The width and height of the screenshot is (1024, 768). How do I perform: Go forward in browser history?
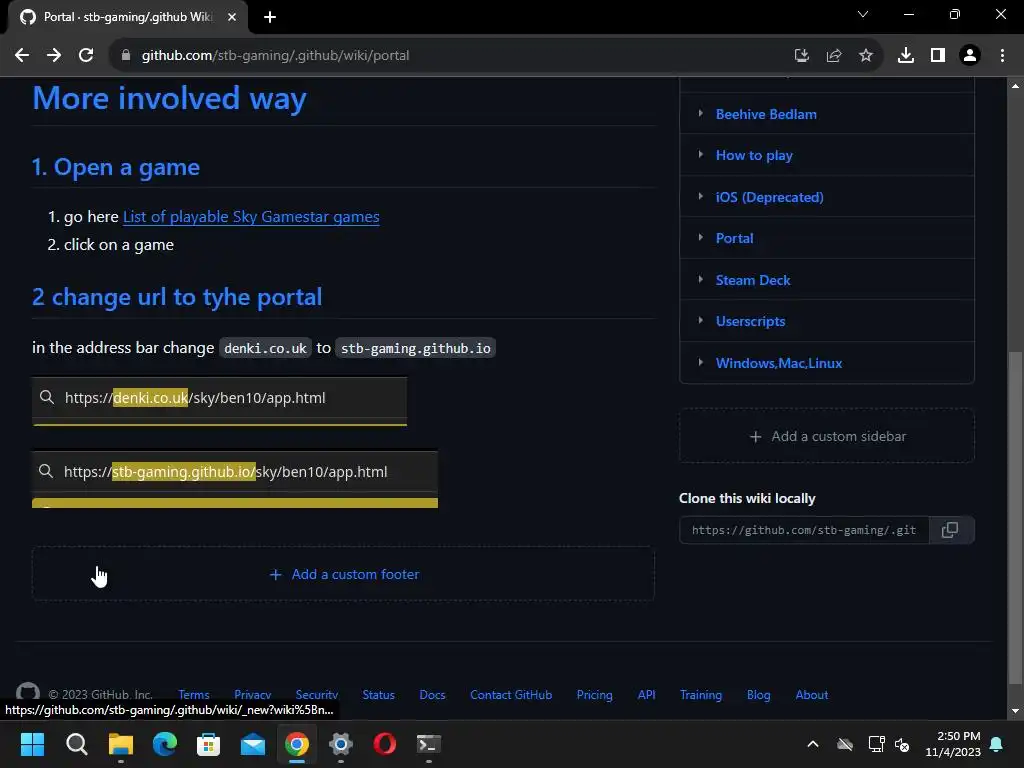[x=54, y=56]
